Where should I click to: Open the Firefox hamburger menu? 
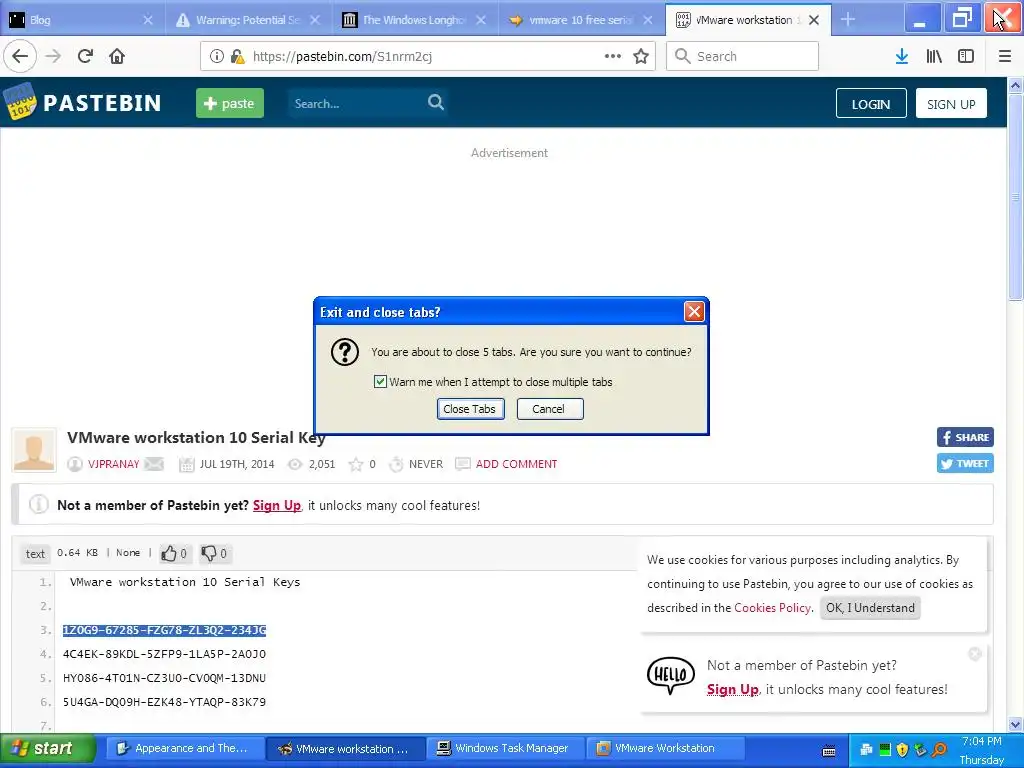1005,56
